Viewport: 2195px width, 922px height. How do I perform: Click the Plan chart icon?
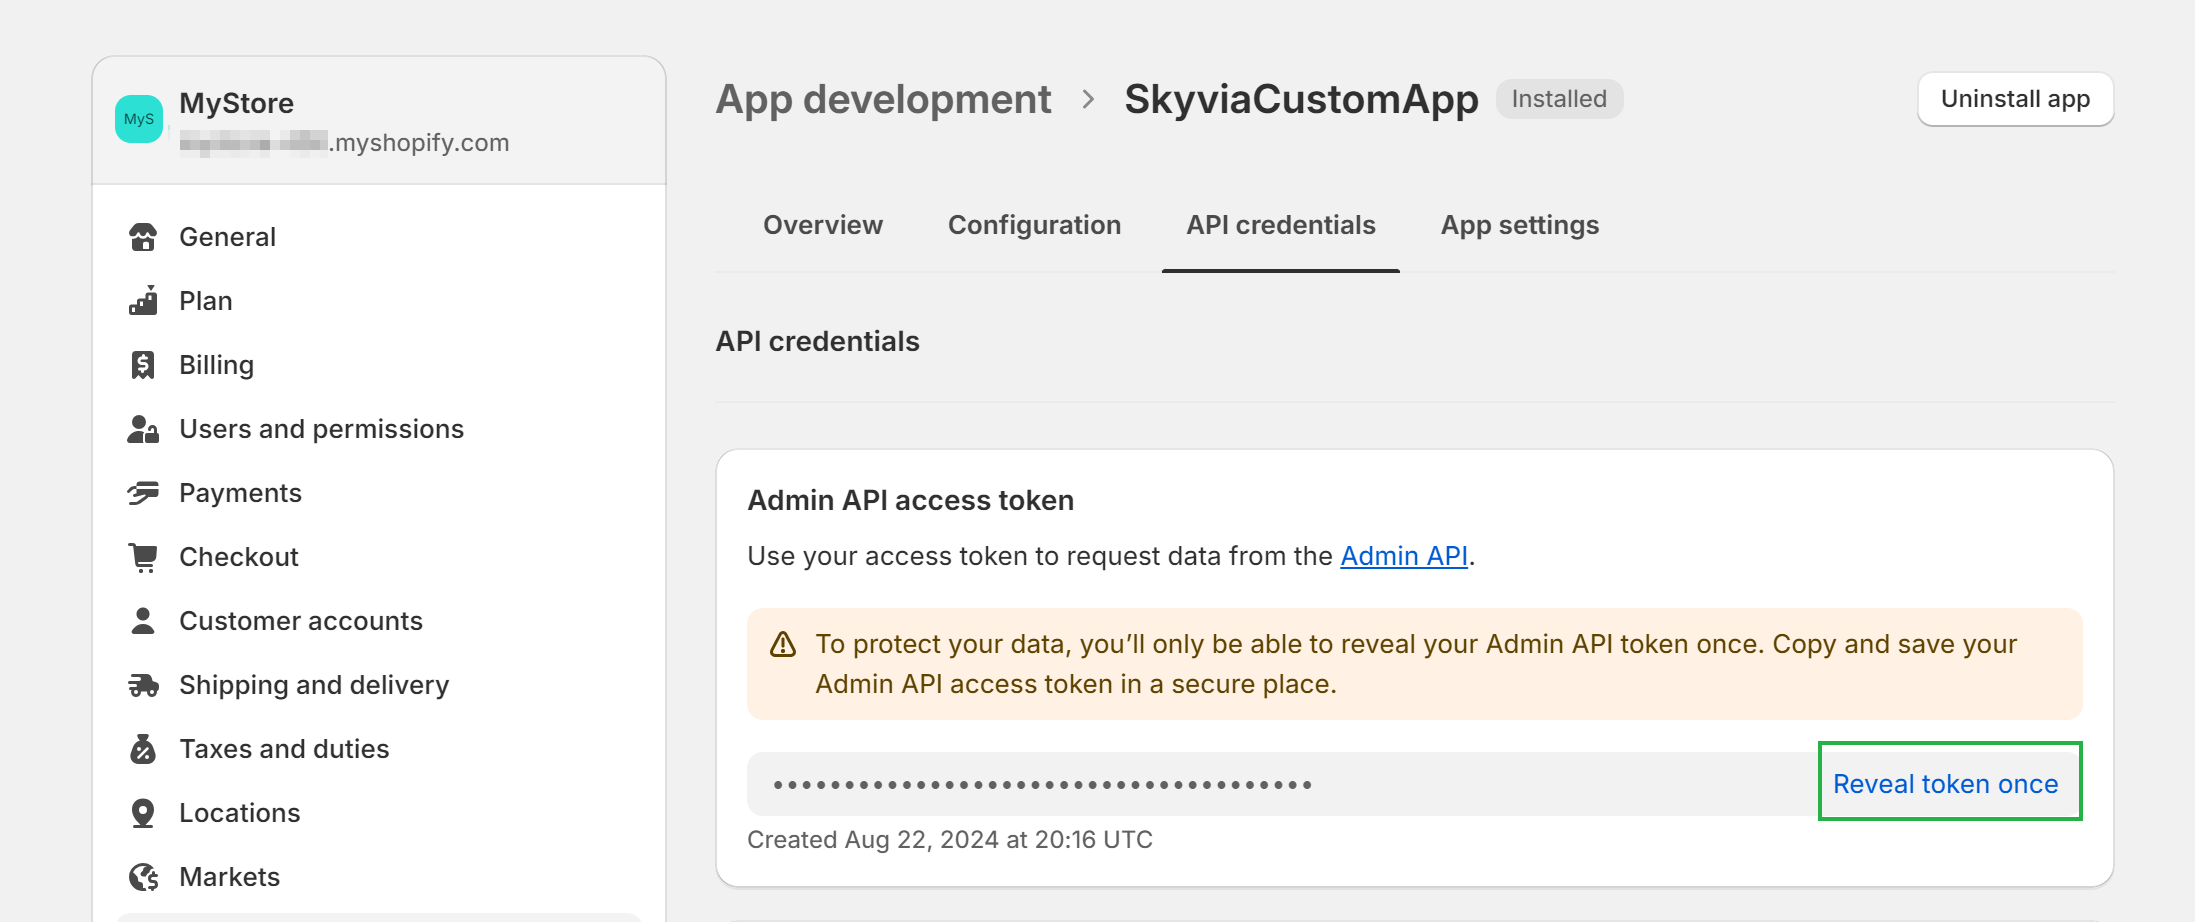click(x=143, y=301)
